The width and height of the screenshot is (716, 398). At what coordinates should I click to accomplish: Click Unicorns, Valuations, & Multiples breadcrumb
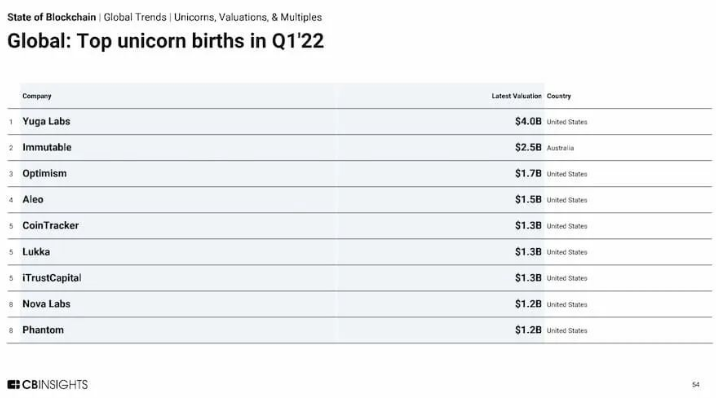click(248, 17)
